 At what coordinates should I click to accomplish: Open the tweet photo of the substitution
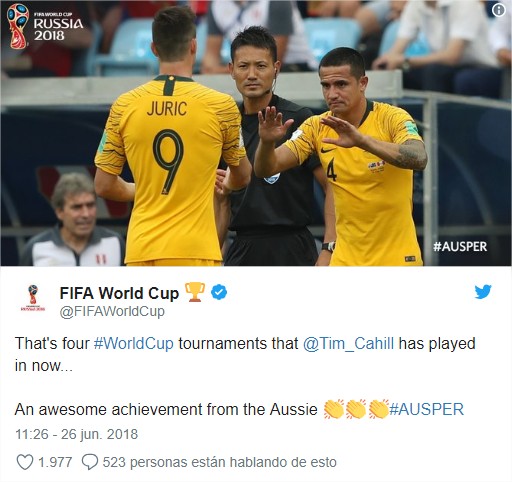pos(256,133)
